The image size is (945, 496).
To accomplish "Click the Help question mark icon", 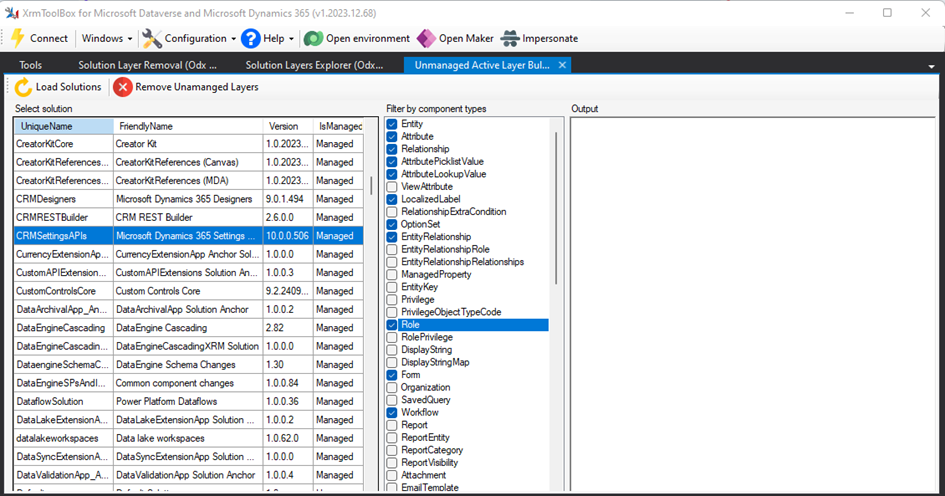I will click(250, 39).
